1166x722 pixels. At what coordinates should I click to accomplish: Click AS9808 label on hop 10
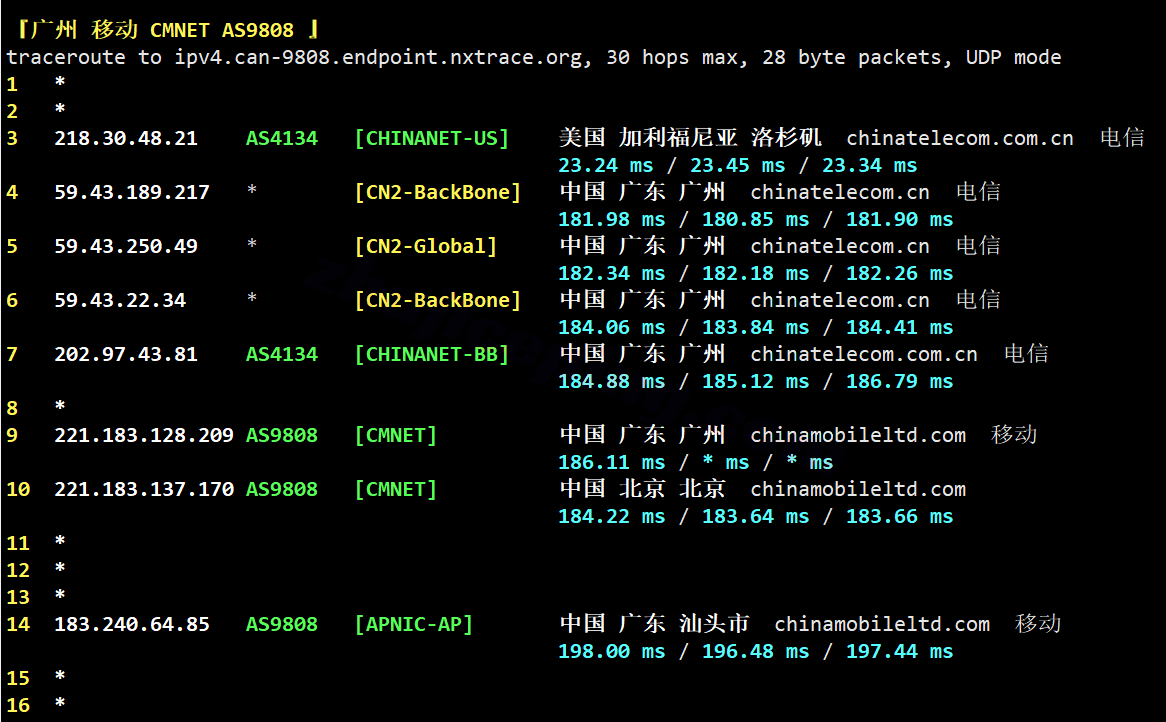[282, 489]
